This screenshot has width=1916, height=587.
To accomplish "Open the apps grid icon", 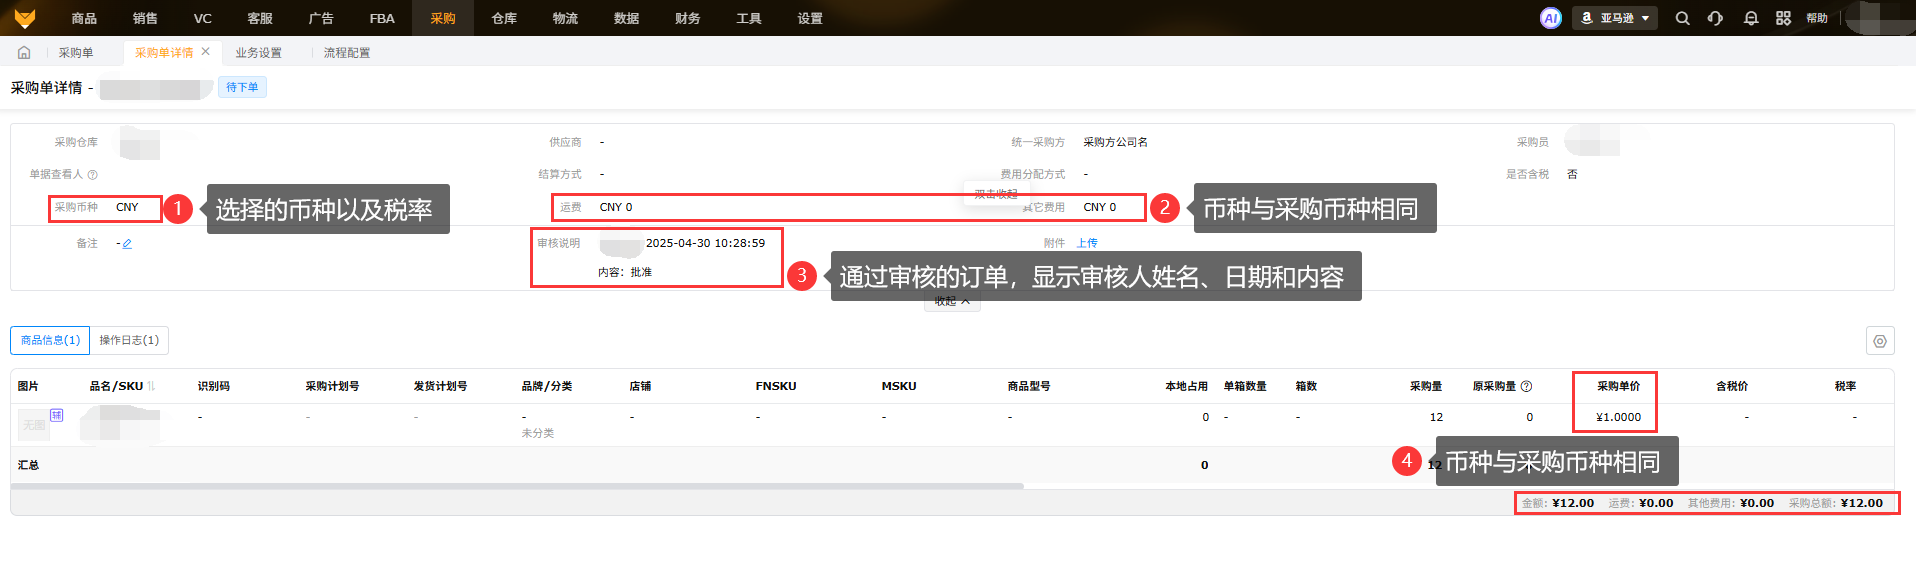I will [1783, 18].
